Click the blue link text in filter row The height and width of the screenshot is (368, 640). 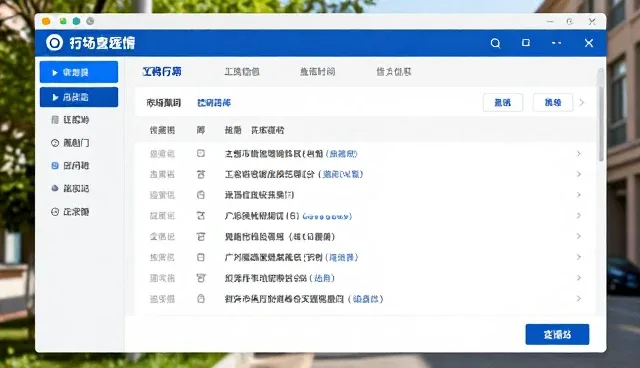[214, 103]
